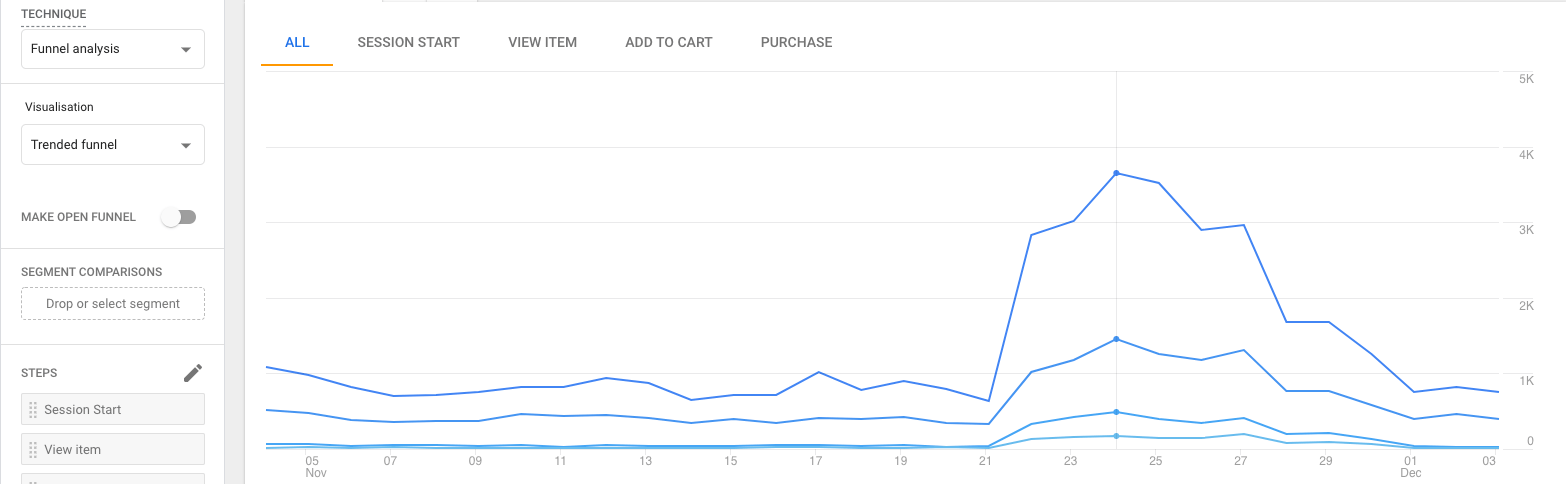
Task: Select the View item step chip
Action: click(113, 450)
